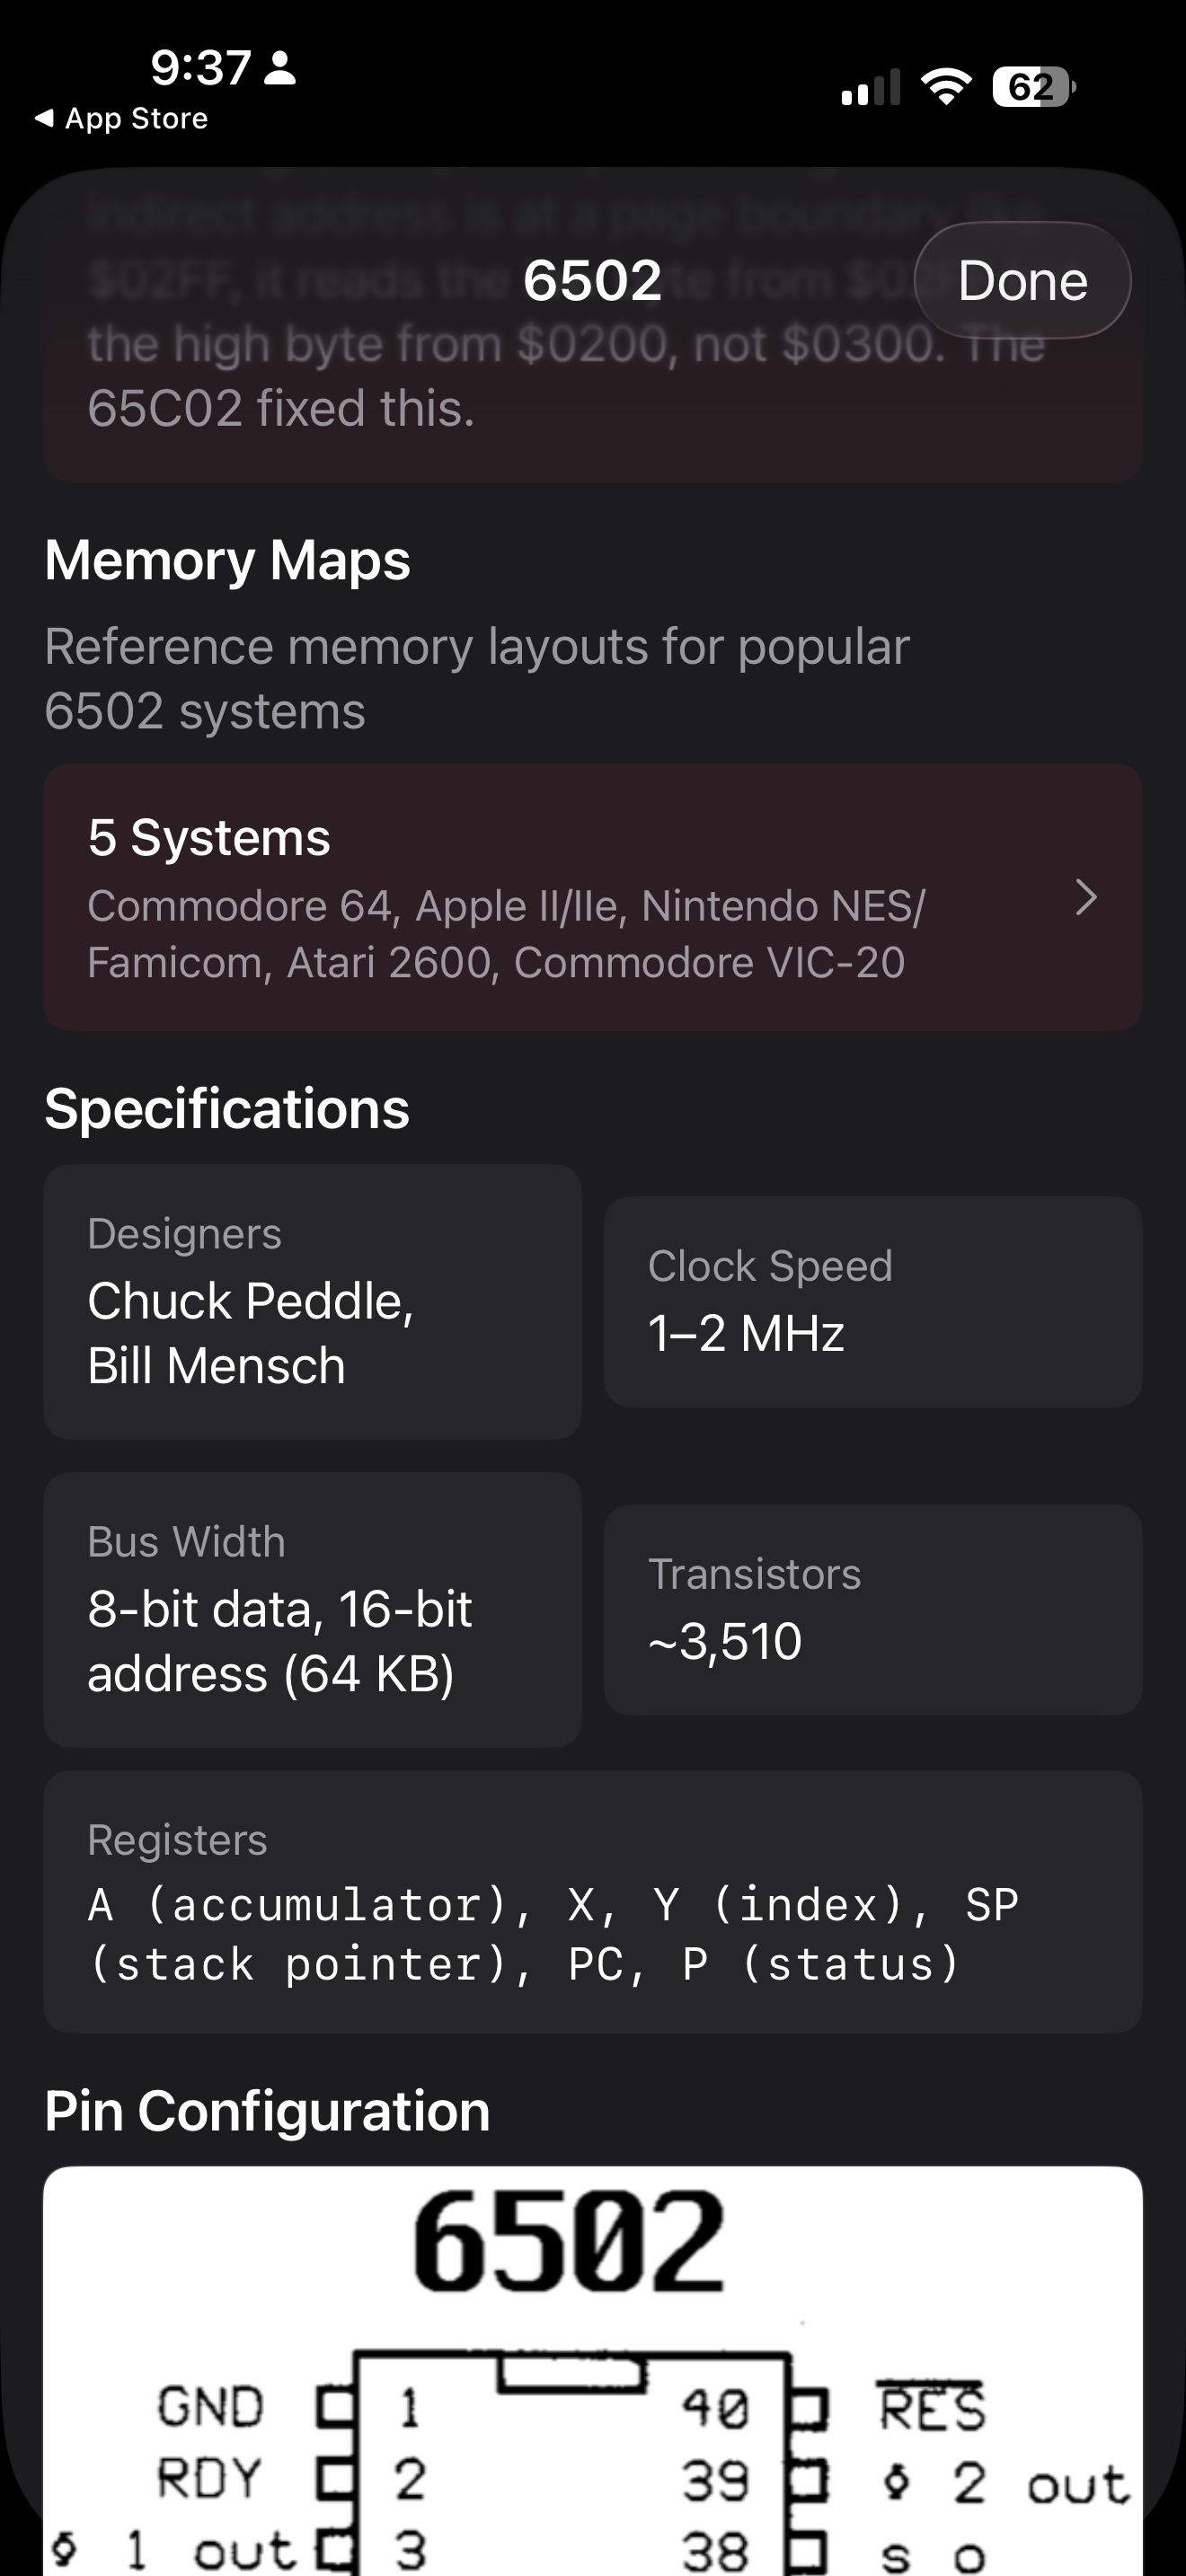Tap the battery level indicator
This screenshot has height=2576, width=1186.
1033,87
